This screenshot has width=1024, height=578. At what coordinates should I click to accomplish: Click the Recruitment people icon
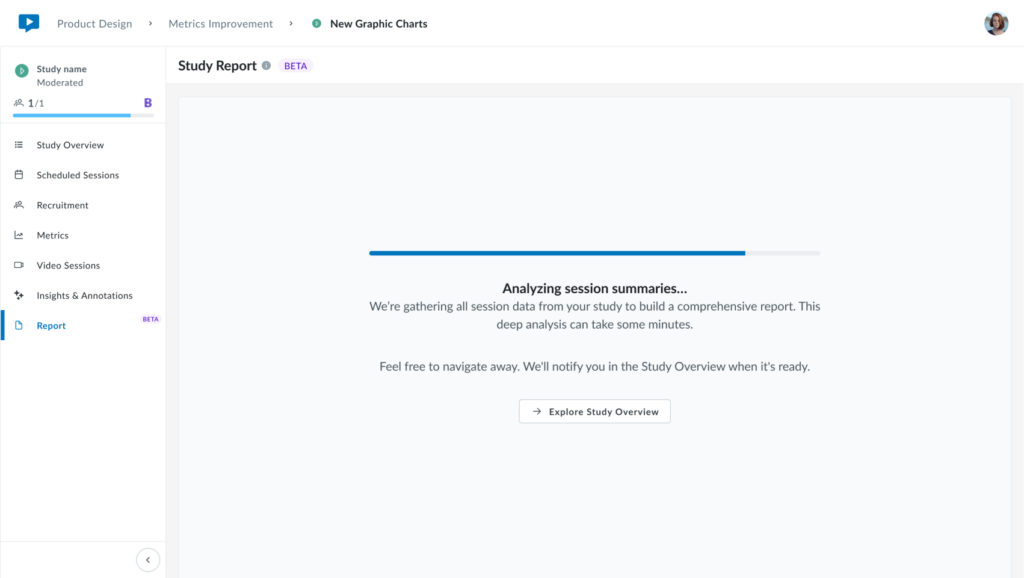[19, 205]
